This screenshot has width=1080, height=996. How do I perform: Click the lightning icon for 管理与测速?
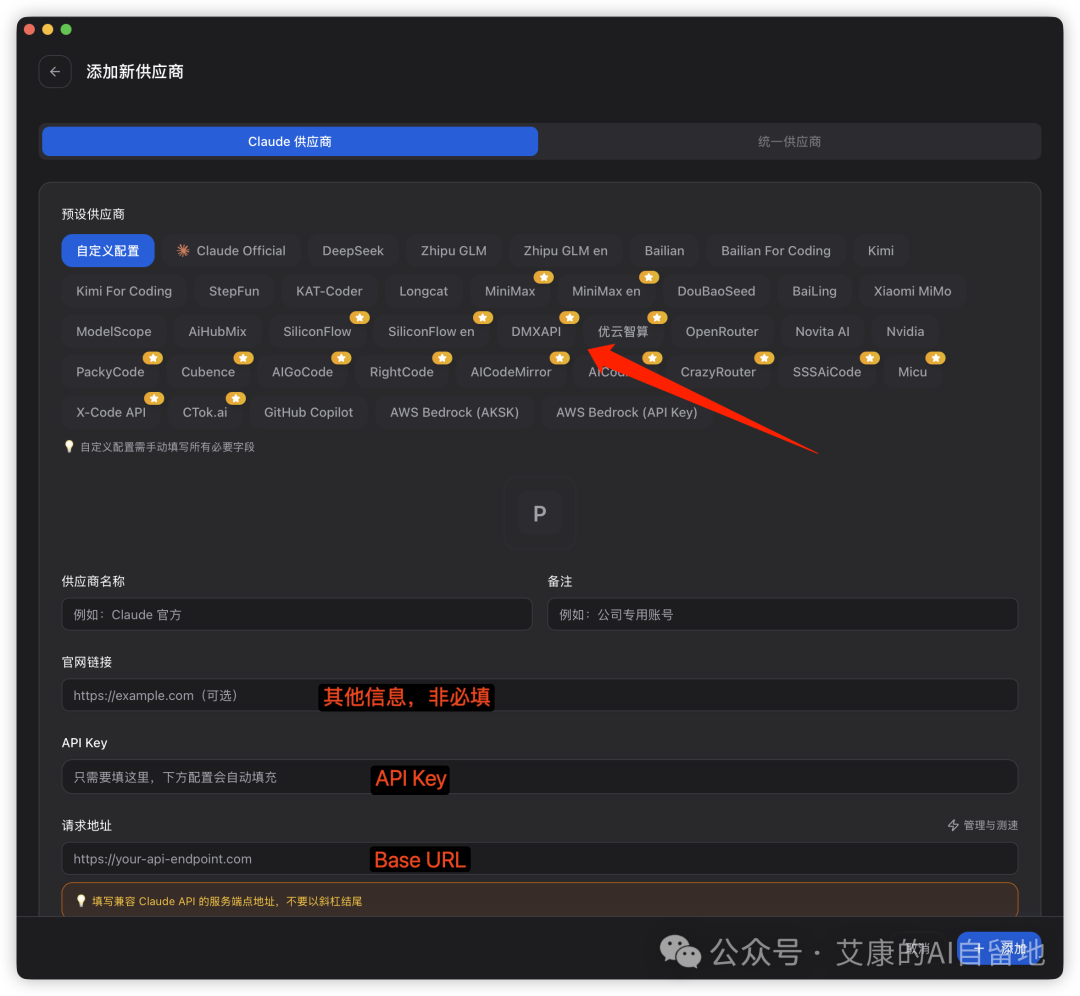click(953, 825)
